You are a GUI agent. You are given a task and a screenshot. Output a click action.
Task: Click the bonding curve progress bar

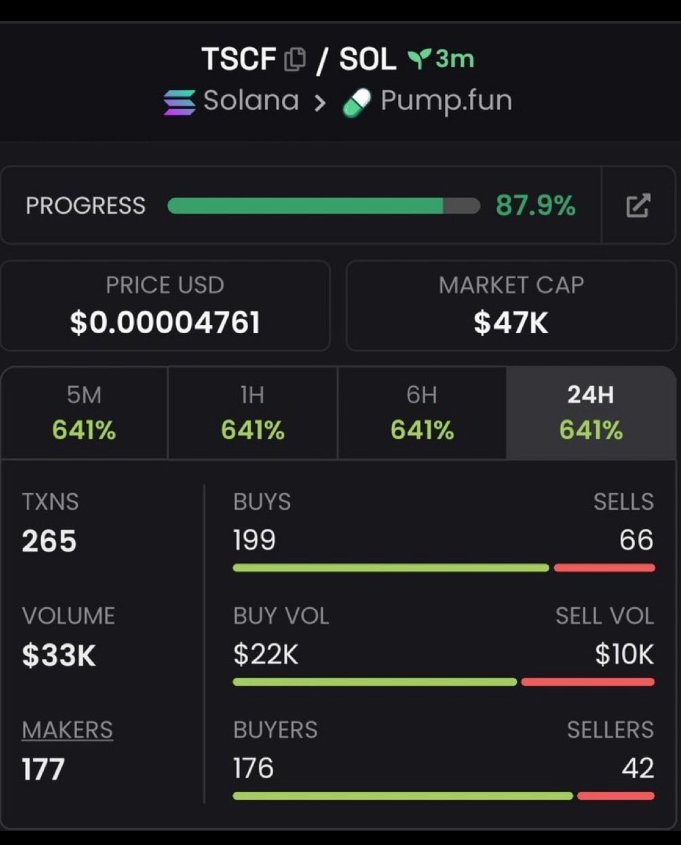[324, 205]
